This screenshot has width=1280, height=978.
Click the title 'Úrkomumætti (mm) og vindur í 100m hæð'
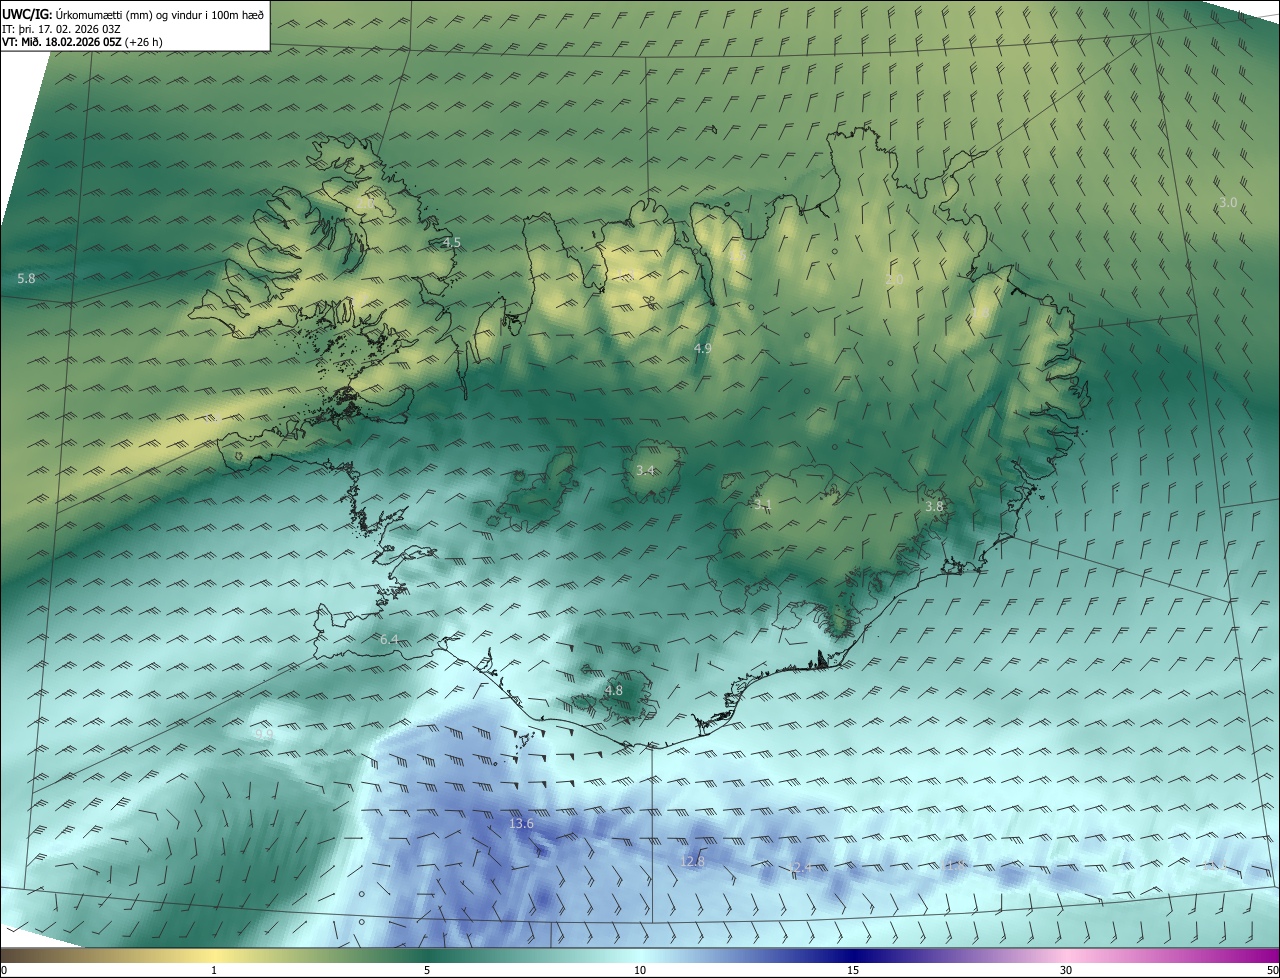[161, 13]
